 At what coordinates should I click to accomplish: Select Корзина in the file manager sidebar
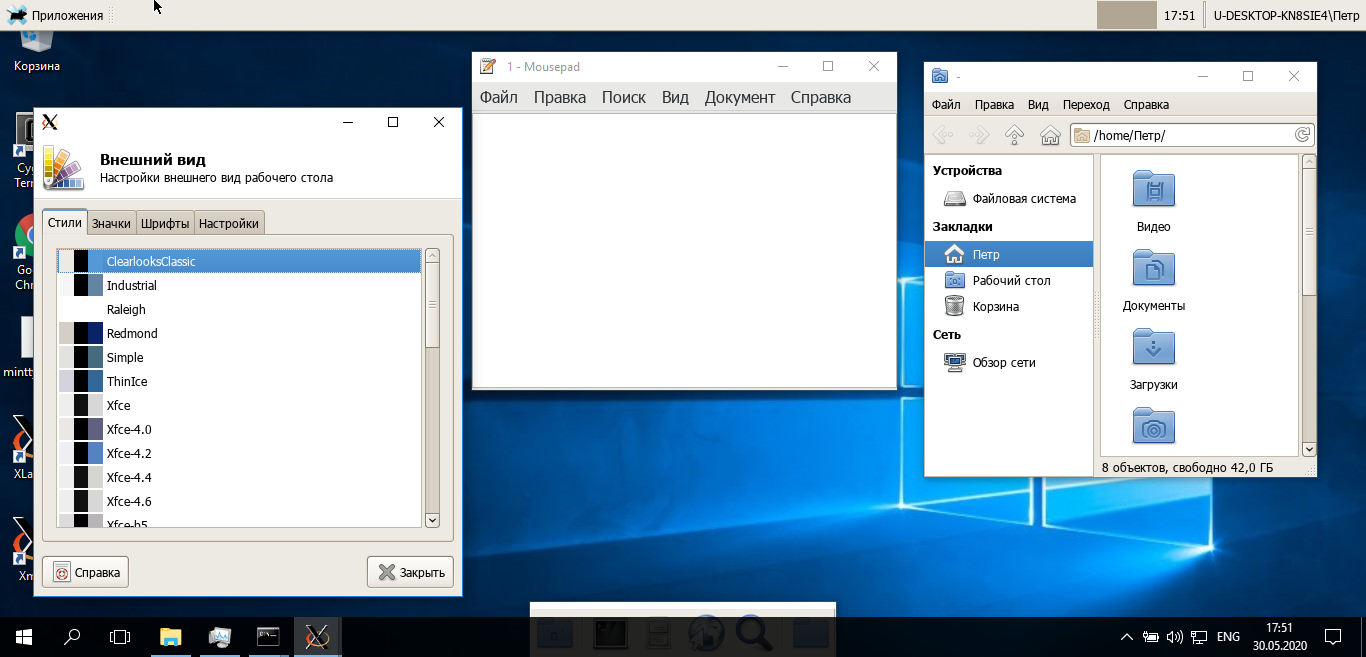(995, 307)
